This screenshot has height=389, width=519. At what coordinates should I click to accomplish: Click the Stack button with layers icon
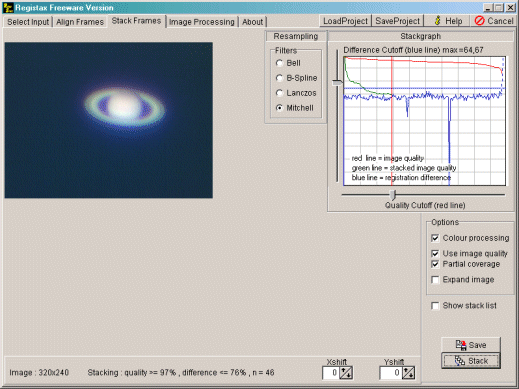coord(471,361)
